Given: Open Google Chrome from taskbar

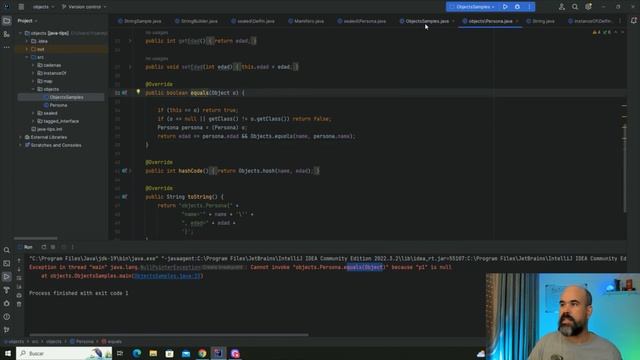Looking at the screenshot, I should (x=202, y=353).
